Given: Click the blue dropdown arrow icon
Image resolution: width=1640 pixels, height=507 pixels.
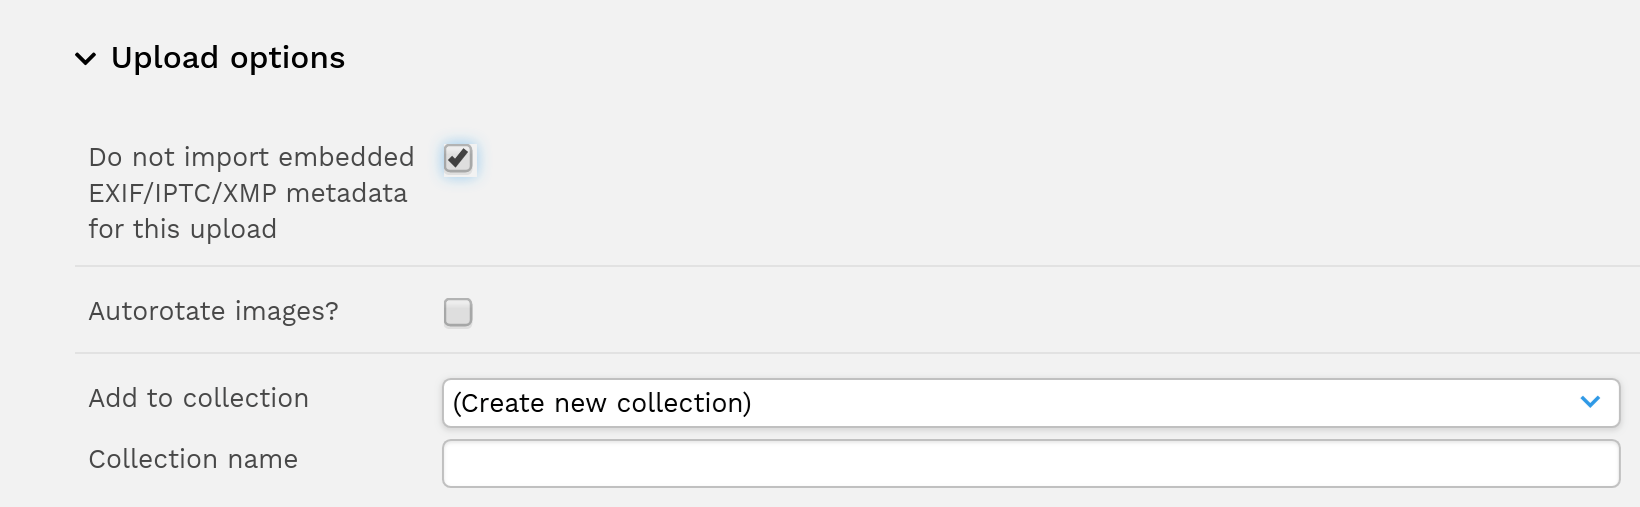Looking at the screenshot, I should (x=1590, y=402).
